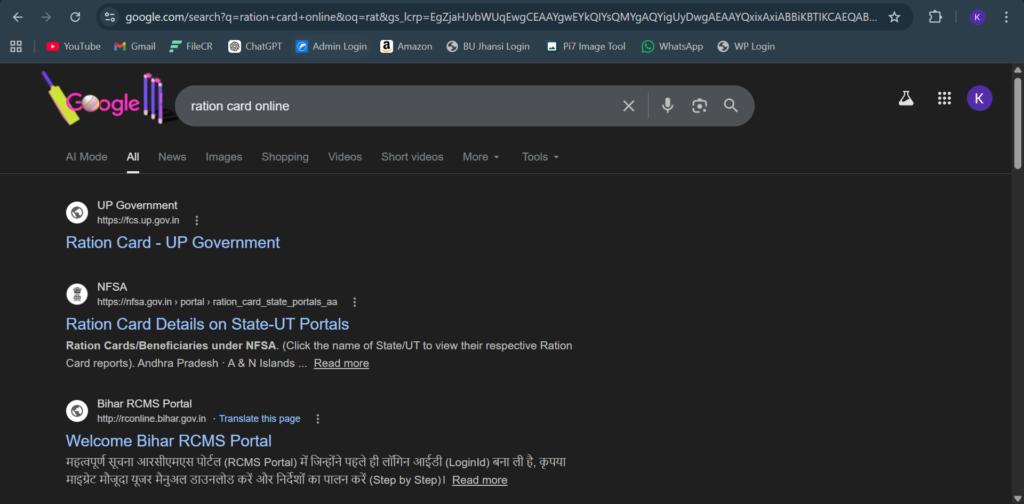Viewport: 1024px width, 504px height.
Task: Click Translate this page for Bihar result
Action: [x=259, y=419]
